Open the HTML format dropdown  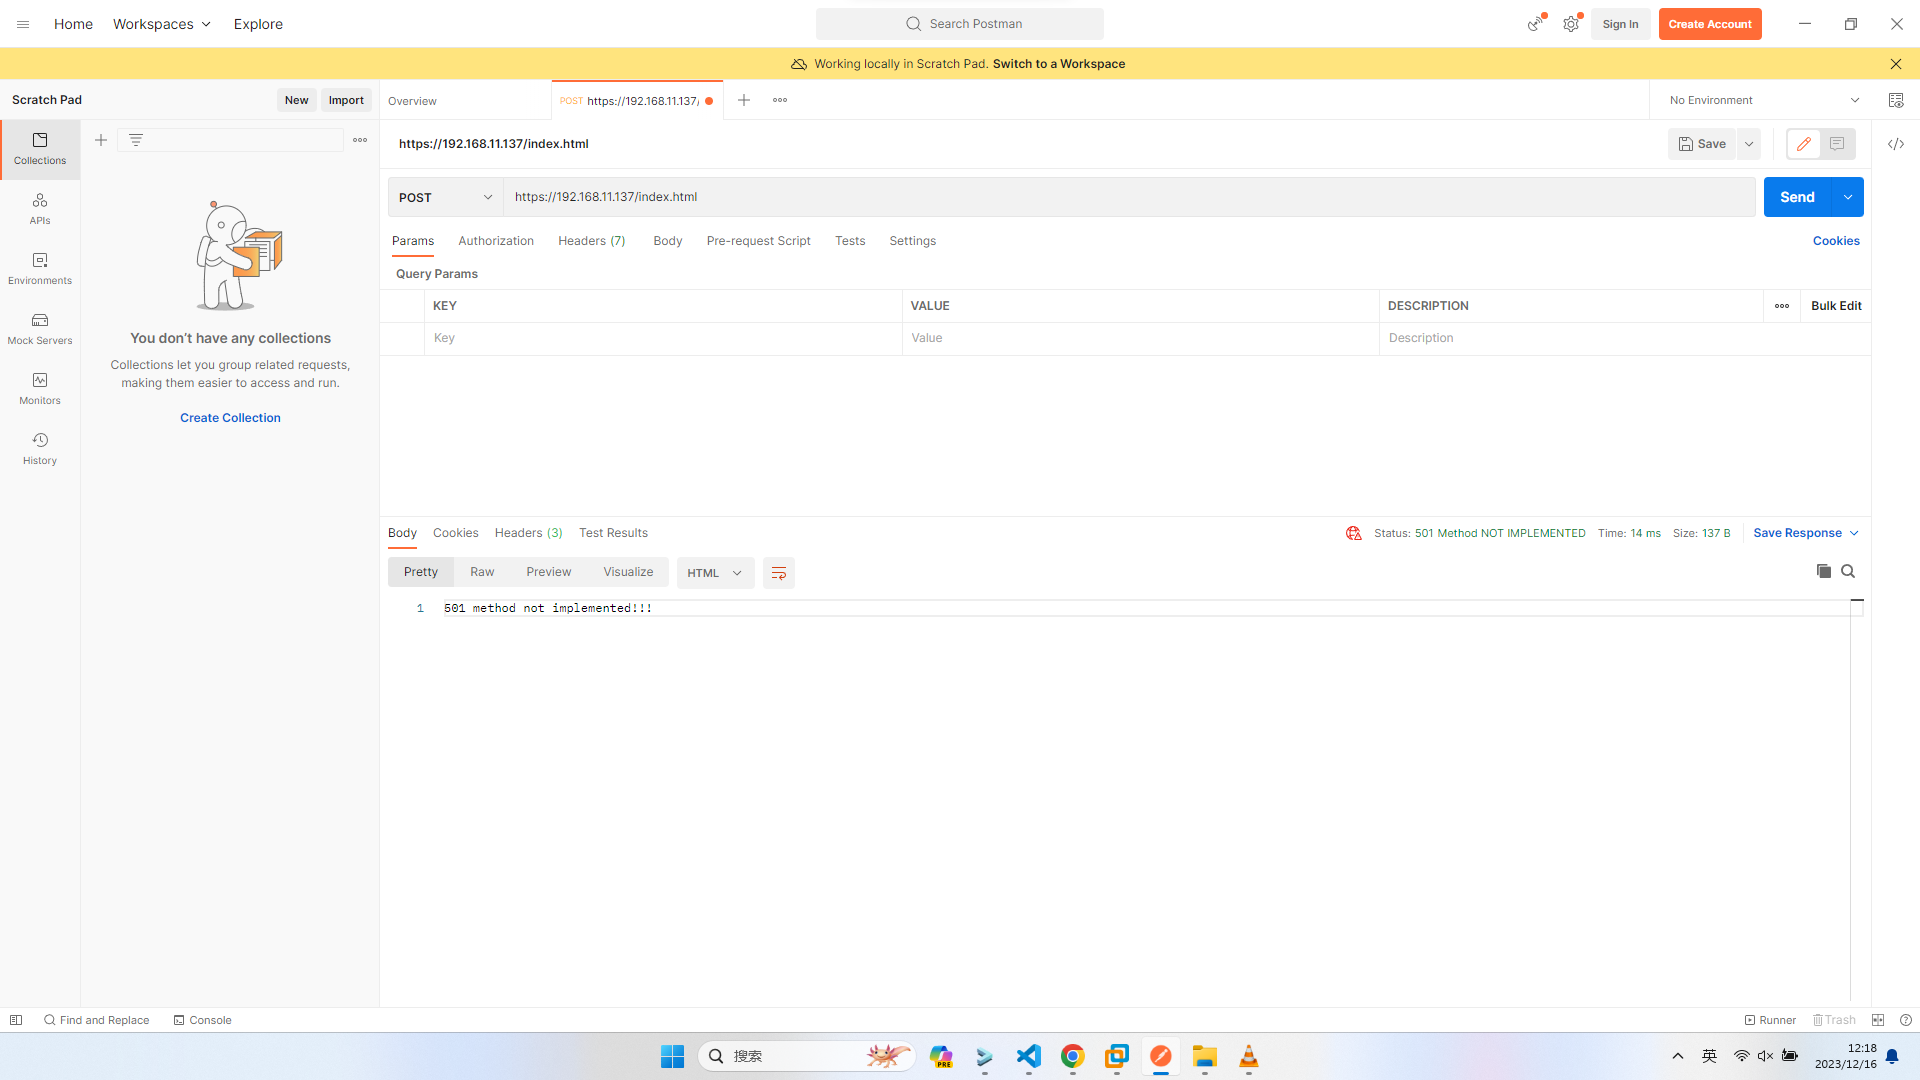pyautogui.click(x=714, y=573)
